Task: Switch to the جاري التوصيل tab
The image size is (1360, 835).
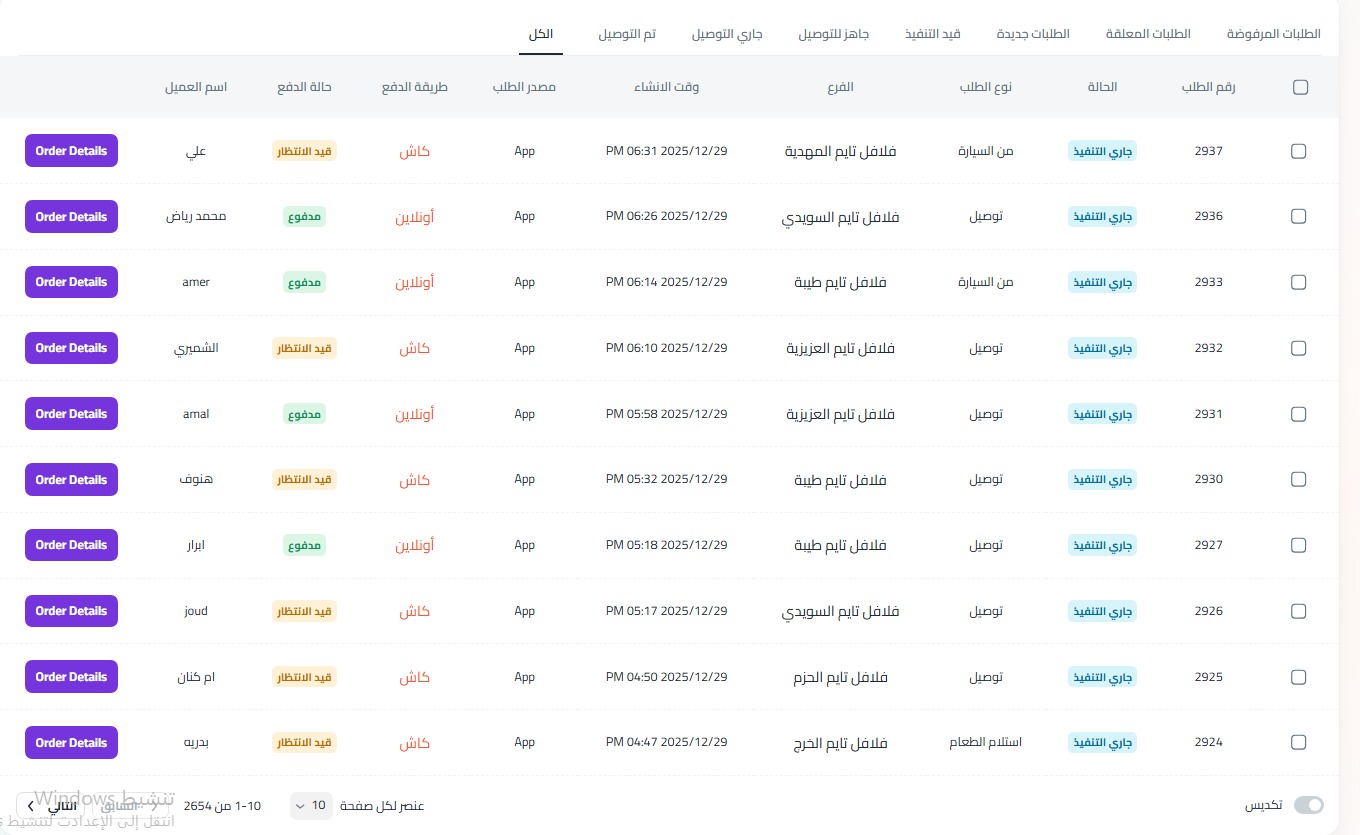Action: (727, 34)
